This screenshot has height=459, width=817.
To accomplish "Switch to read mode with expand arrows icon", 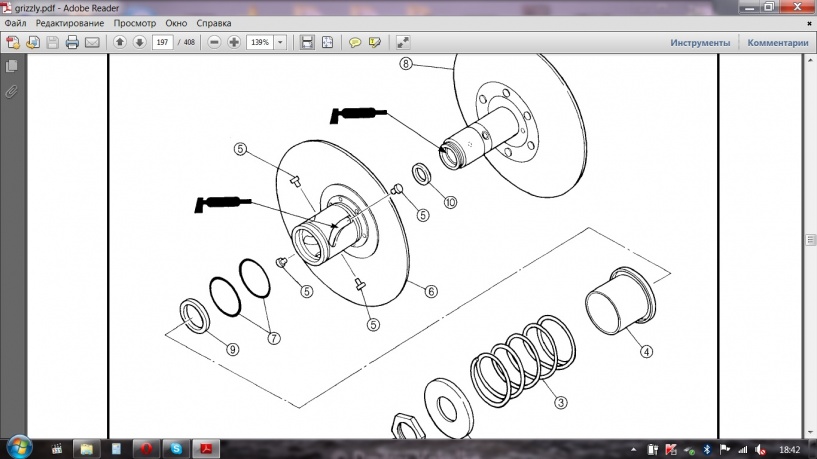I will click(402, 43).
